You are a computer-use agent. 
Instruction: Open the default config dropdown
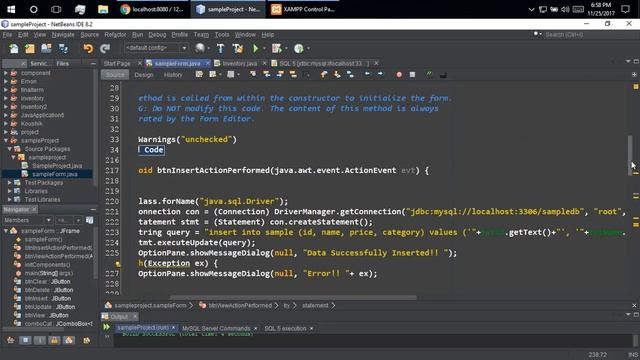[x=156, y=48]
